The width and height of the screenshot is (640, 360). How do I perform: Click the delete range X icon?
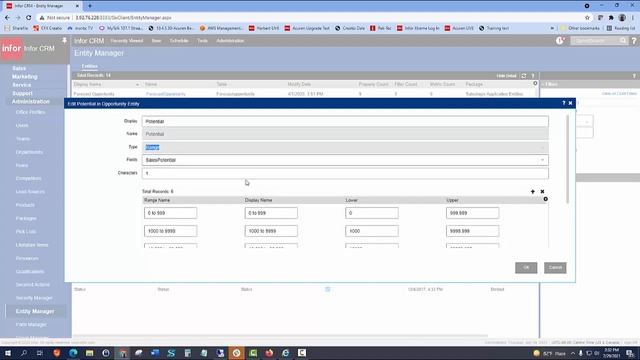(x=542, y=191)
